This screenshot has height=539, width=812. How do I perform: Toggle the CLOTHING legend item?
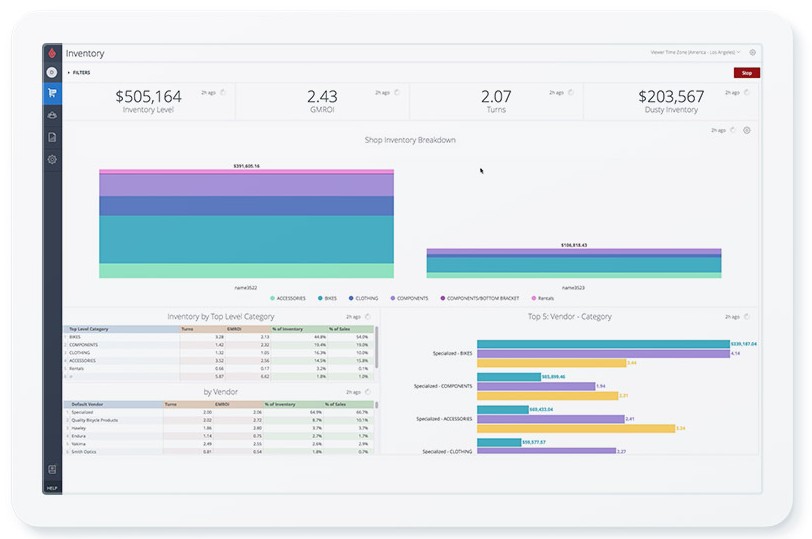coord(364,299)
